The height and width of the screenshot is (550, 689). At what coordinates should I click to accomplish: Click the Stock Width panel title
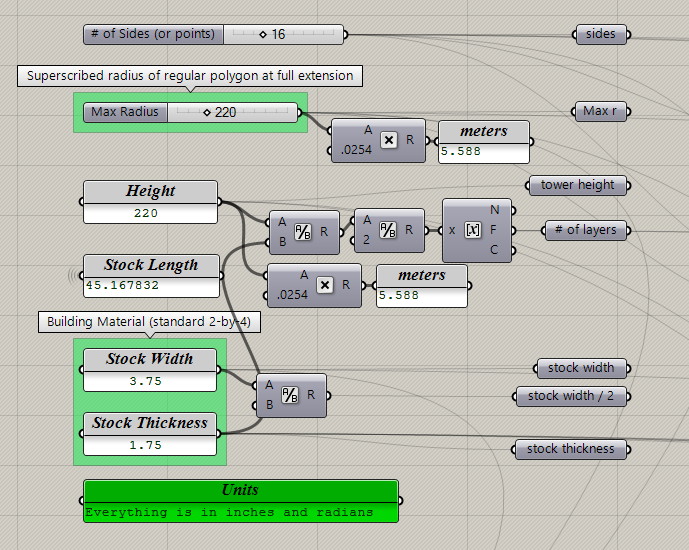[149, 359]
